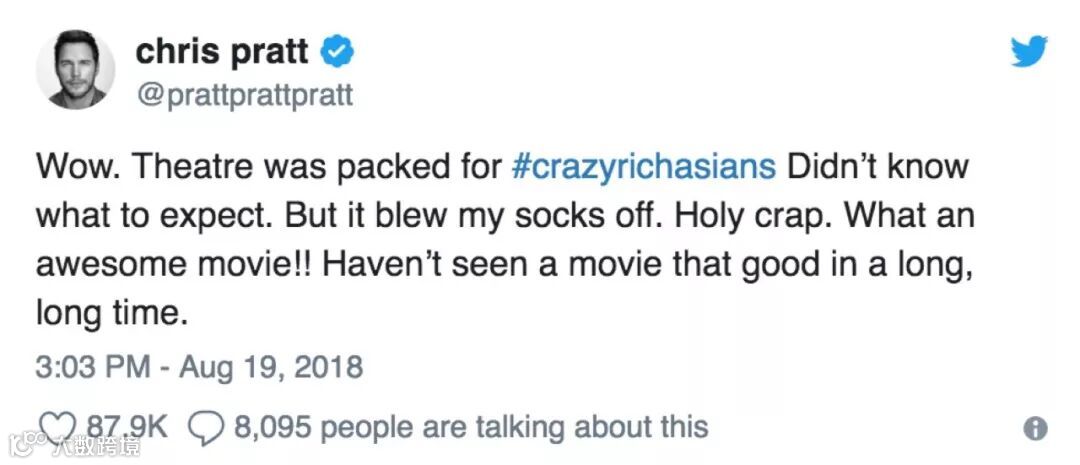Click the "long time." last line
The image size is (1080, 465).
pyautogui.click(x=112, y=315)
